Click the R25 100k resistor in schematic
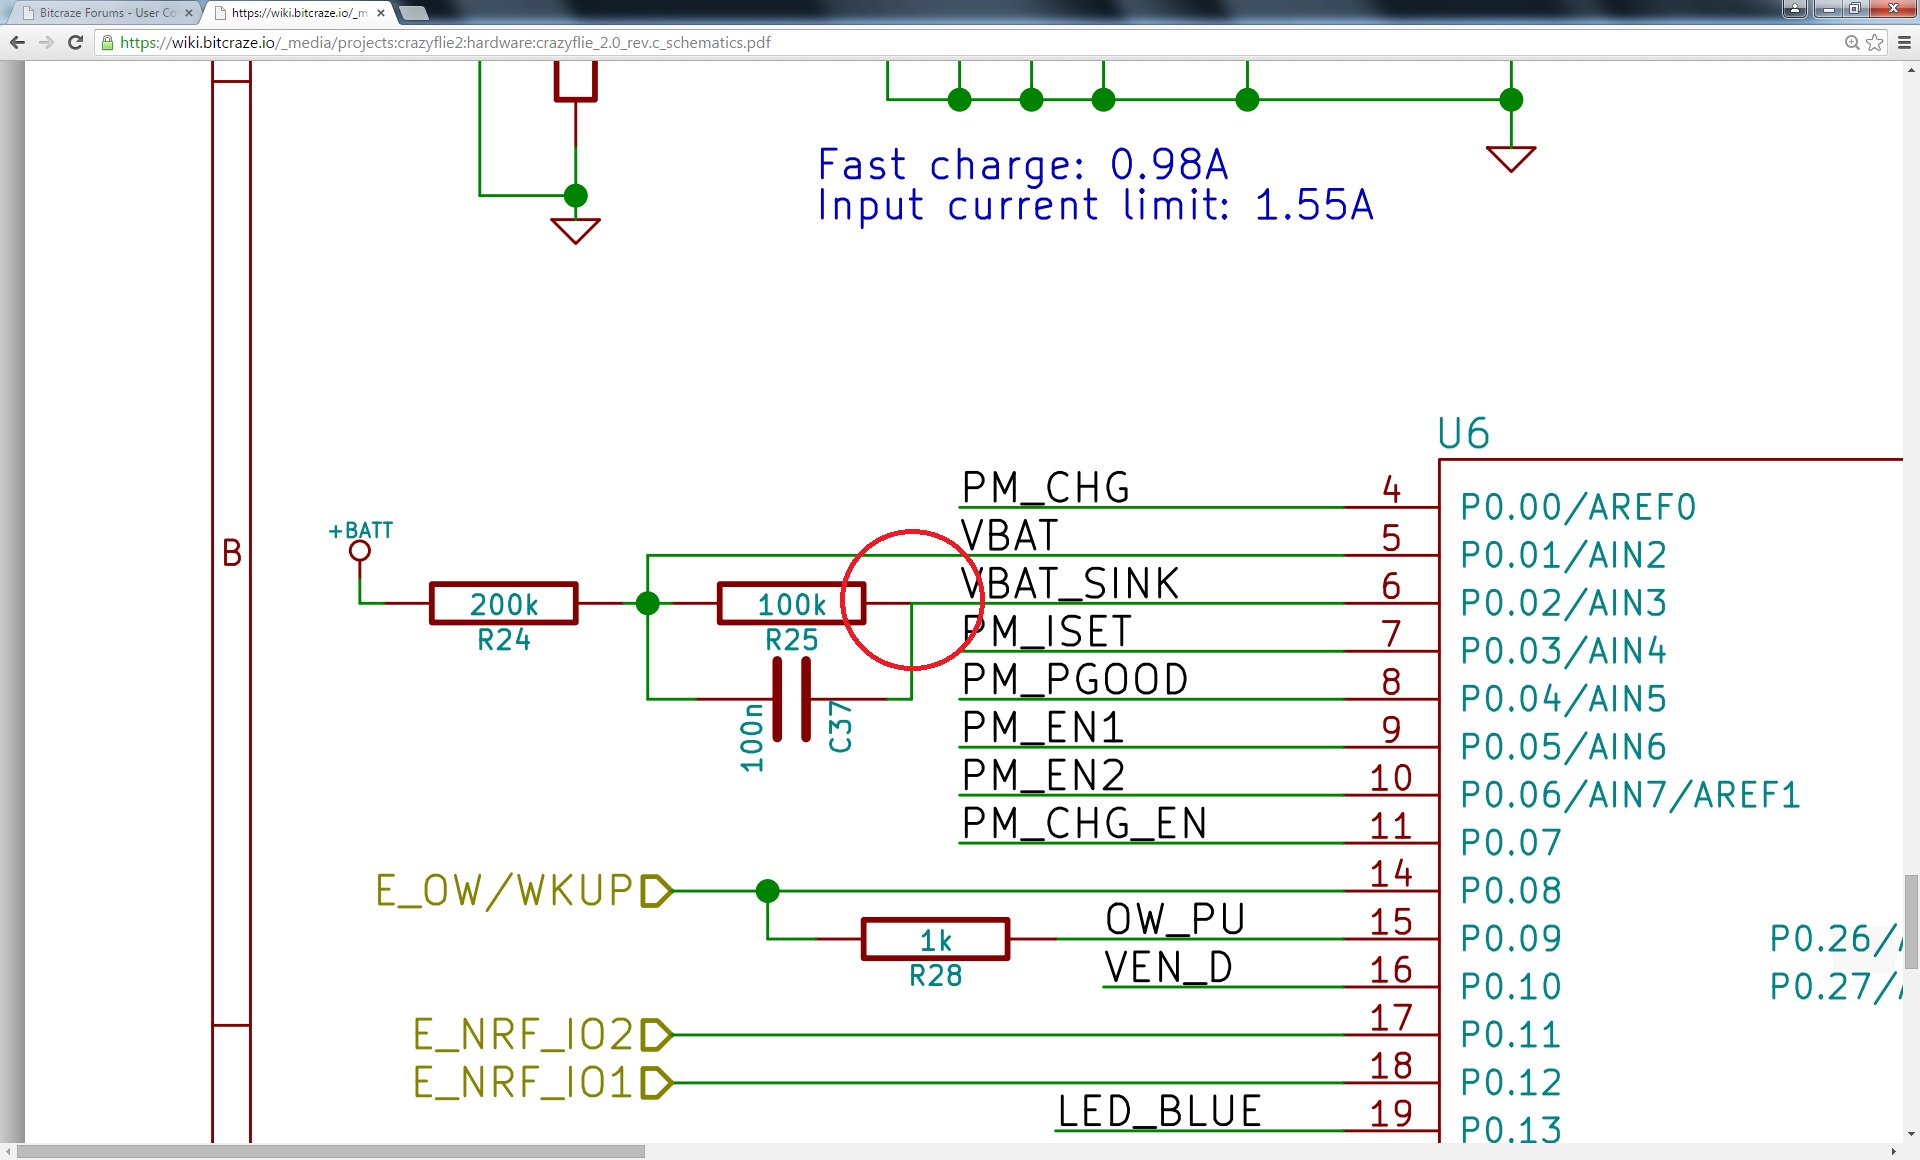 [x=791, y=604]
